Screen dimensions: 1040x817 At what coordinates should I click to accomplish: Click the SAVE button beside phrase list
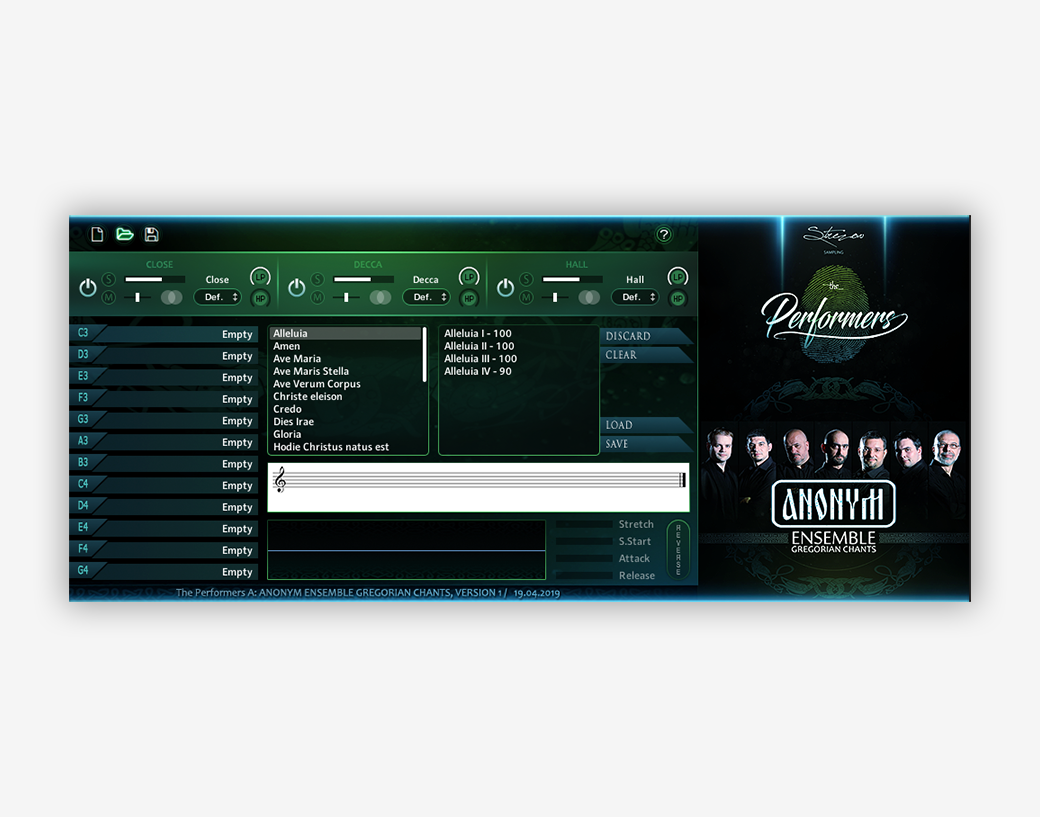pyautogui.click(x=645, y=444)
